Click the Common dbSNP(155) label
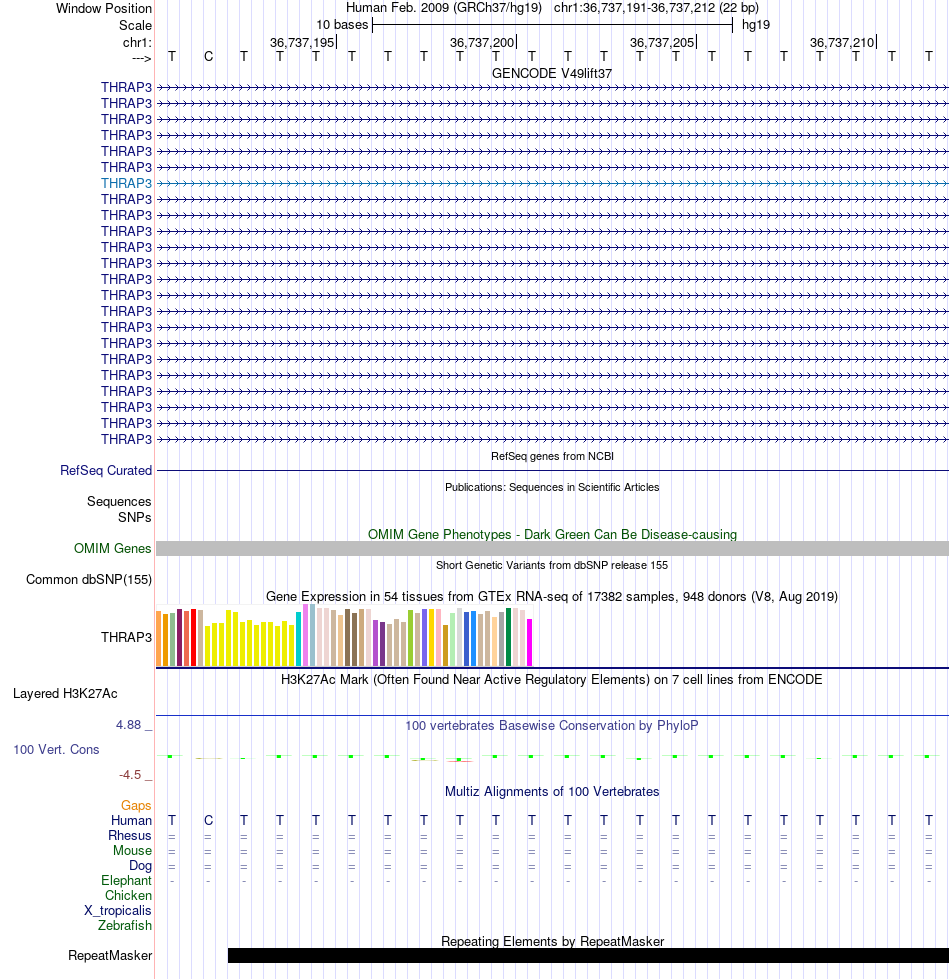 coord(89,580)
